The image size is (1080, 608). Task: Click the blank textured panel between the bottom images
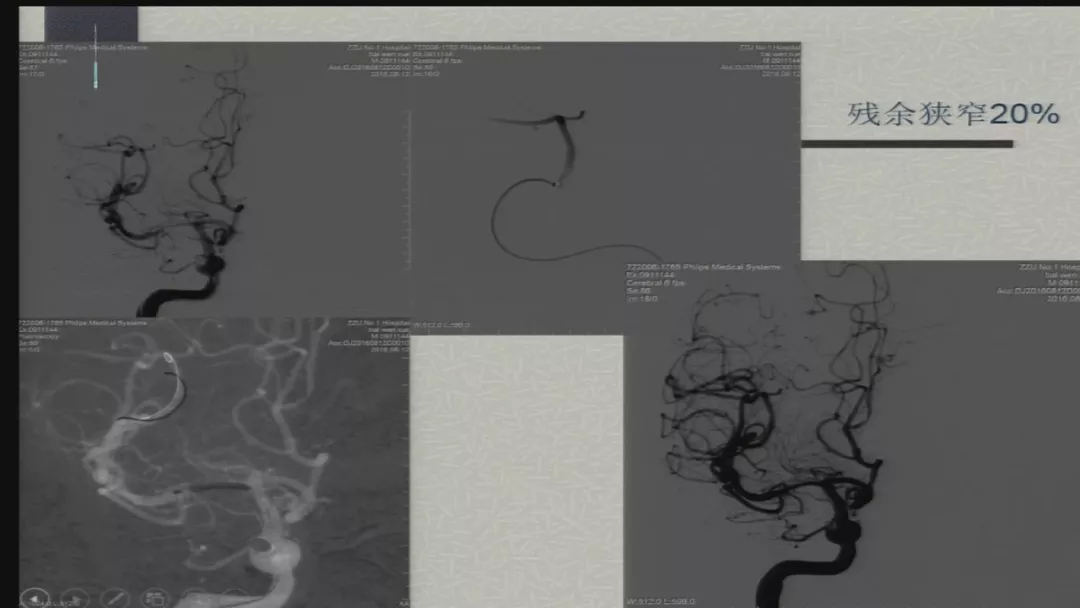[517, 470]
